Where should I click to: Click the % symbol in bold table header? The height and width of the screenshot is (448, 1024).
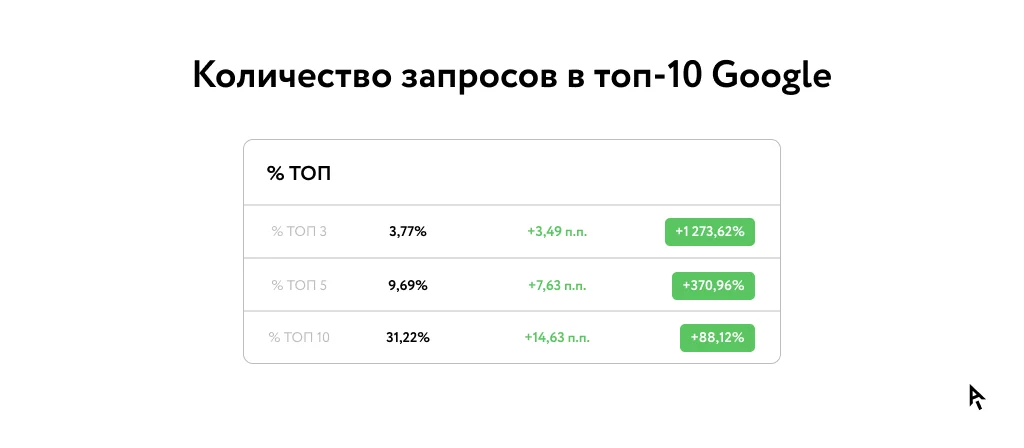tap(275, 174)
